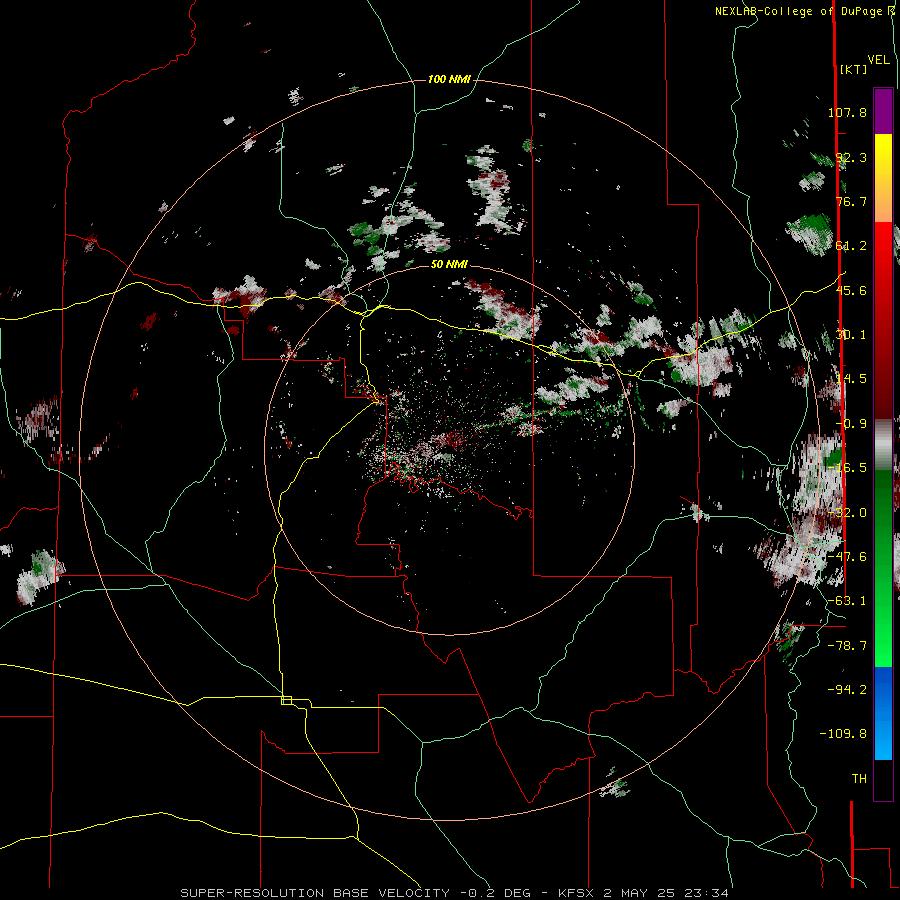Click the KFSX radar site identifier
Viewport: 900px width, 900px height.
577,893
